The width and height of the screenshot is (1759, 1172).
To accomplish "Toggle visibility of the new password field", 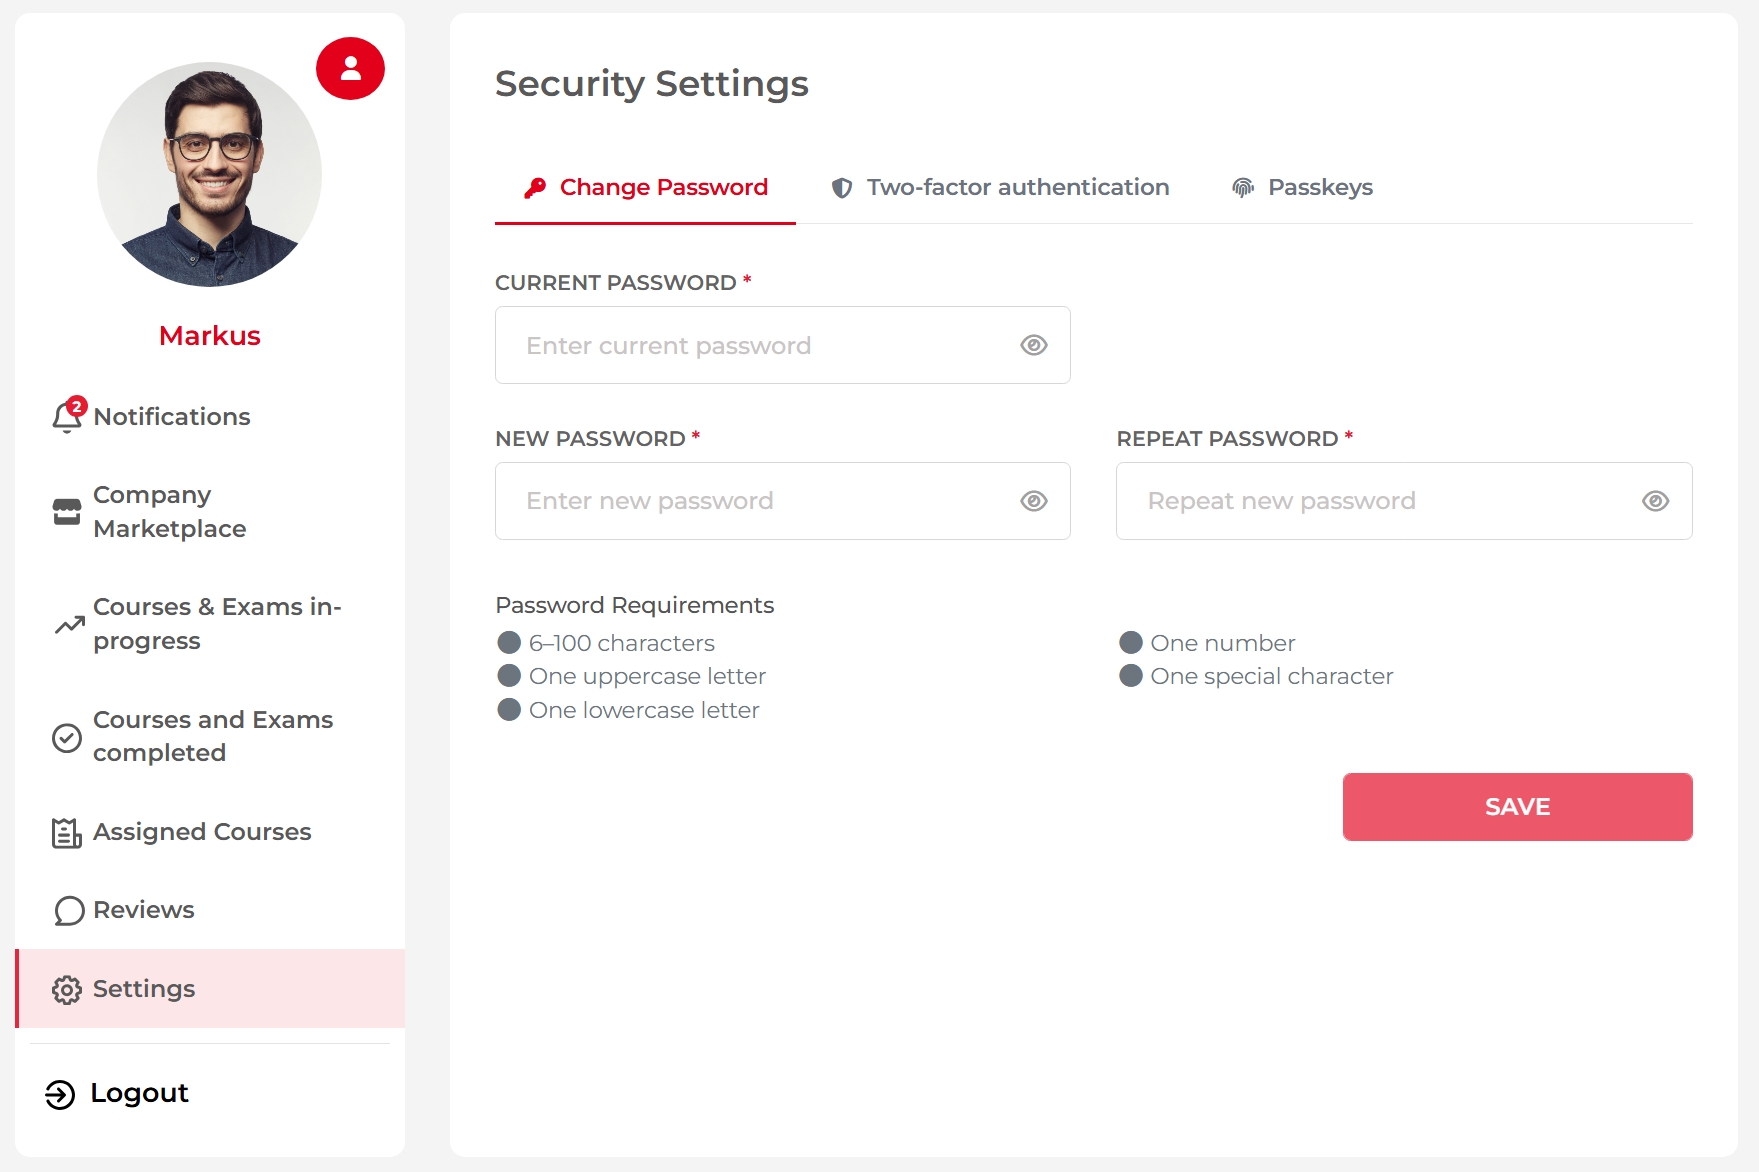I will tap(1034, 501).
